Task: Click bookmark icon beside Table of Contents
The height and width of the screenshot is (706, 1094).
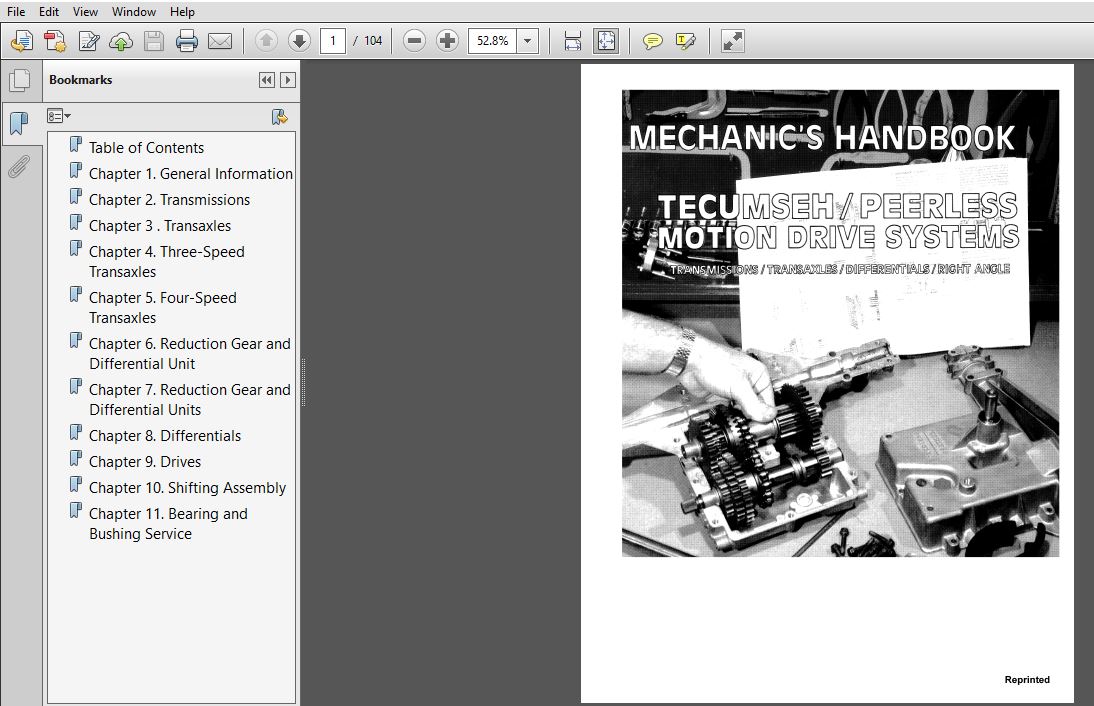Action: (x=75, y=145)
